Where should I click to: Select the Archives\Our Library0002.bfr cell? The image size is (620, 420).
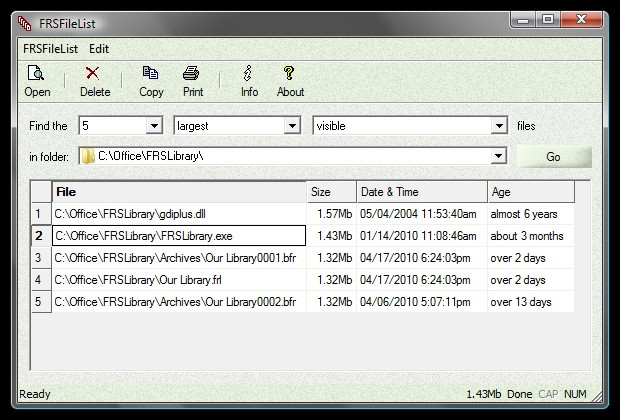179,302
